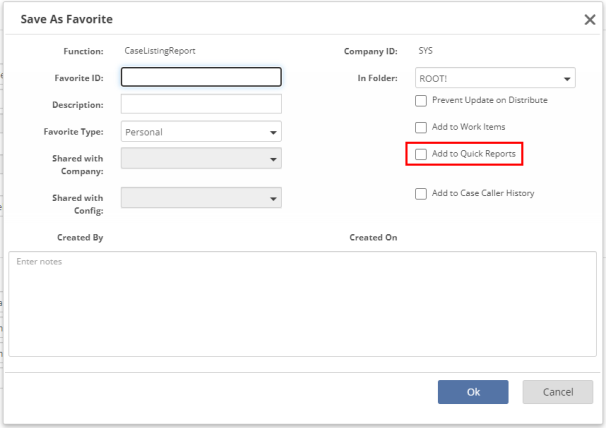Focus the Description input box
Screen dimensions: 606x428
tap(201, 104)
